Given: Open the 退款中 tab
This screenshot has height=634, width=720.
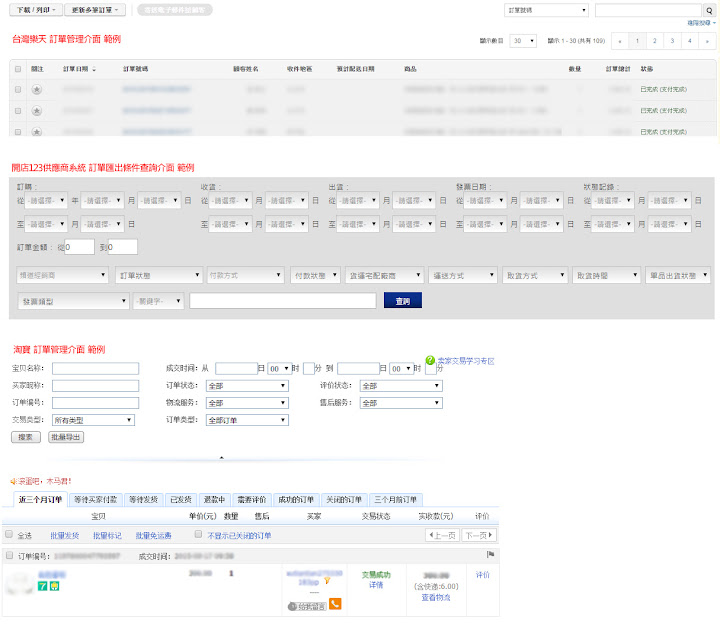Looking at the screenshot, I should pyautogui.click(x=213, y=499).
